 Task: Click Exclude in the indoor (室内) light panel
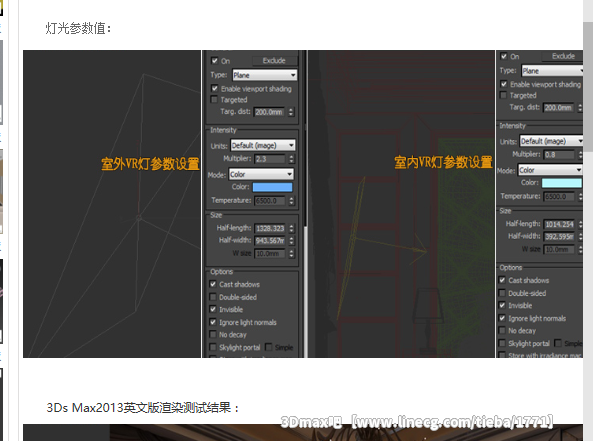click(x=562, y=56)
